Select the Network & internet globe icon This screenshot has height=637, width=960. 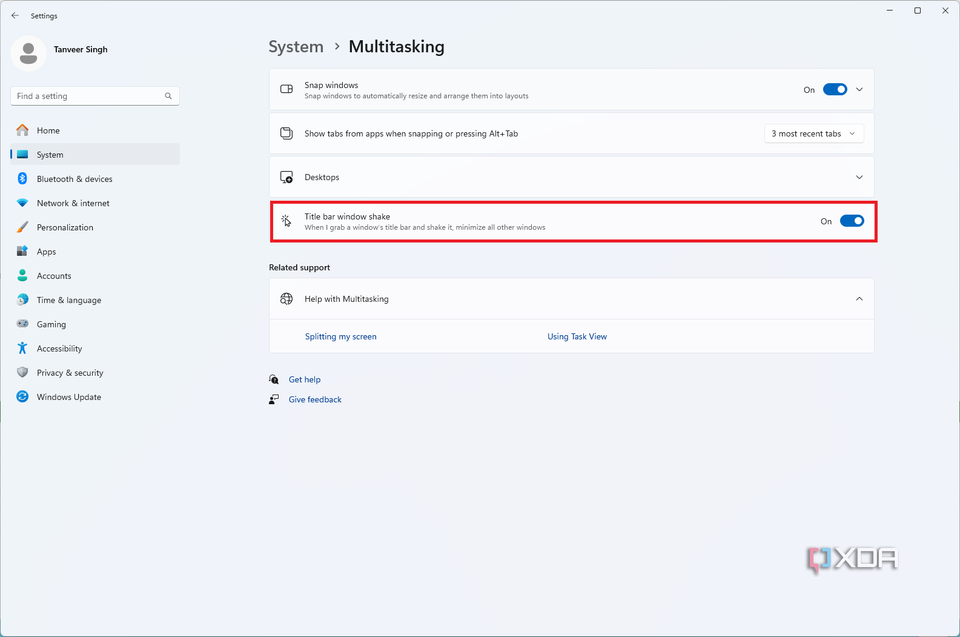point(22,203)
